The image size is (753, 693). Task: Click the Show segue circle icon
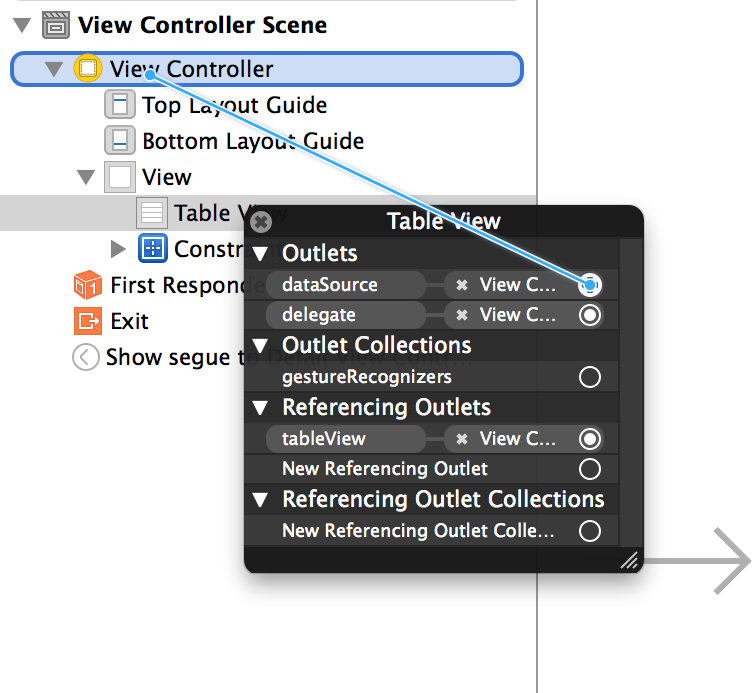86,357
